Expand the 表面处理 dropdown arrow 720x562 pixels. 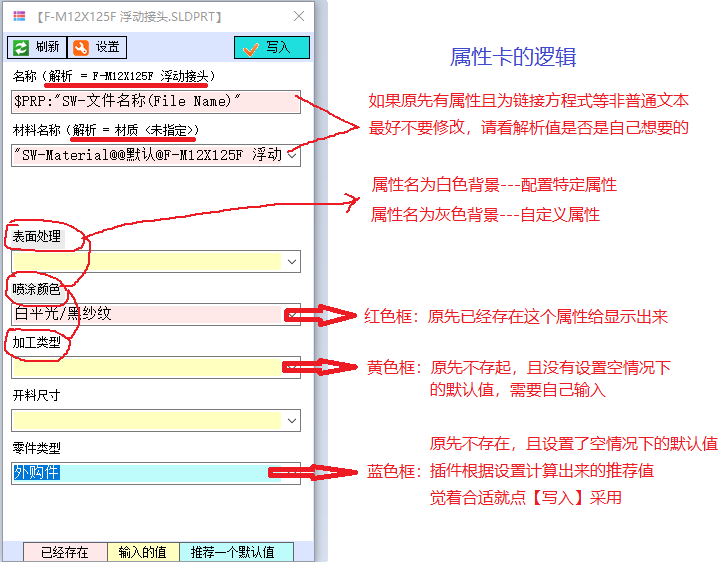click(x=292, y=262)
